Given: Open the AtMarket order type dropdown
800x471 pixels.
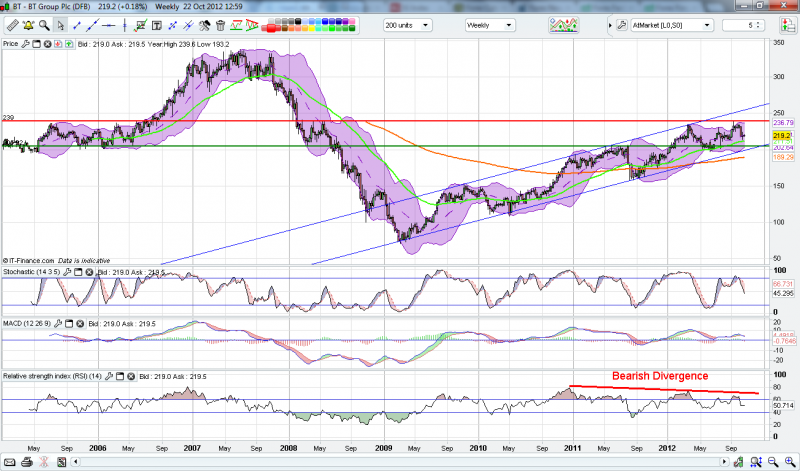Looking at the screenshot, I should click(665, 25).
